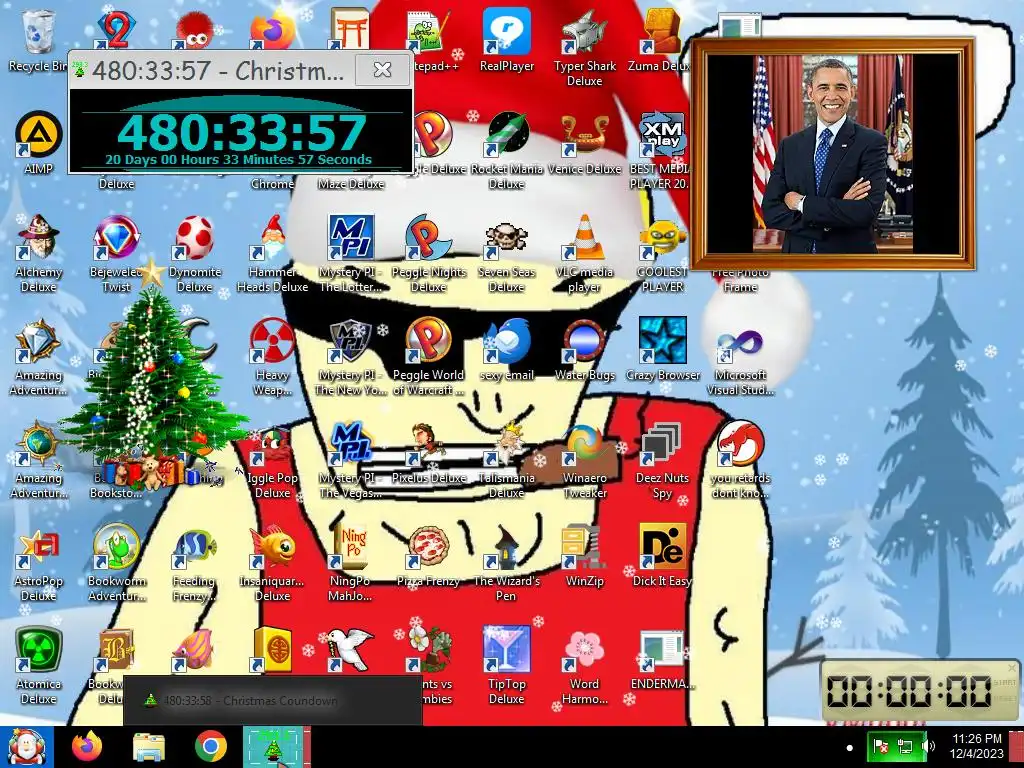Launch Water Bugs game
The width and height of the screenshot is (1024, 768).
tap(584, 351)
